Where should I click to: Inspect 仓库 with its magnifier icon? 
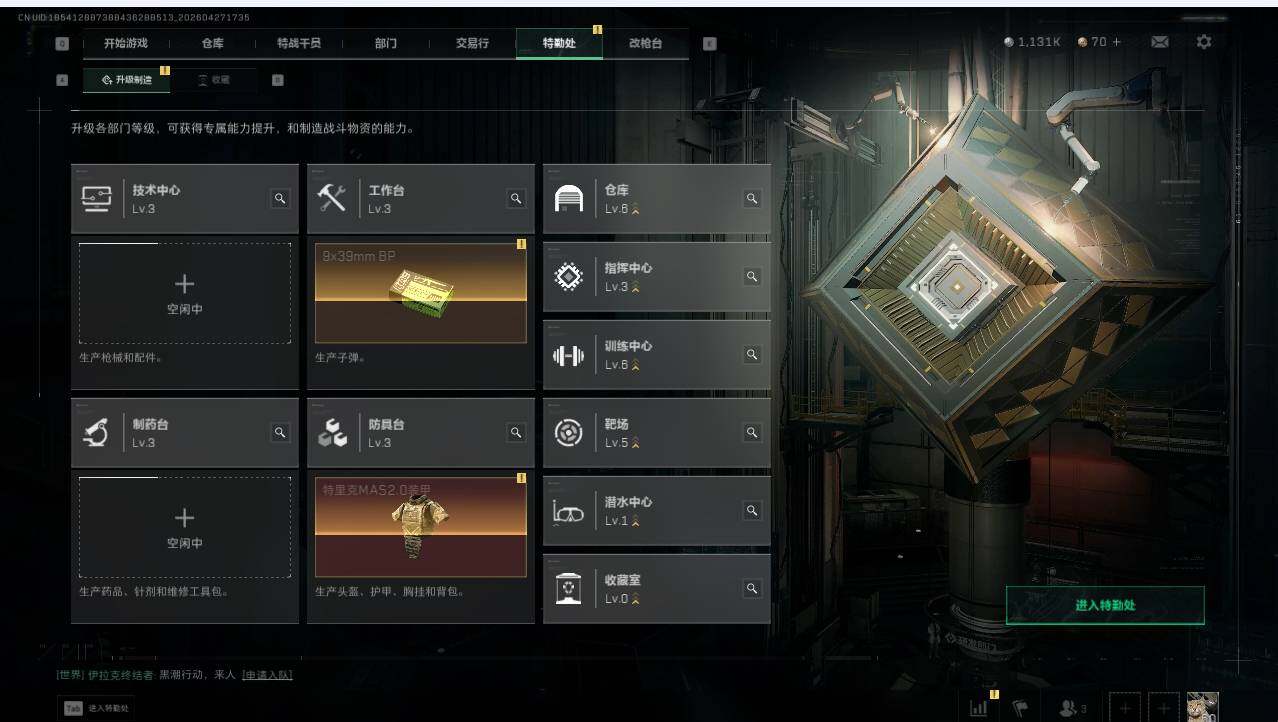click(752, 199)
